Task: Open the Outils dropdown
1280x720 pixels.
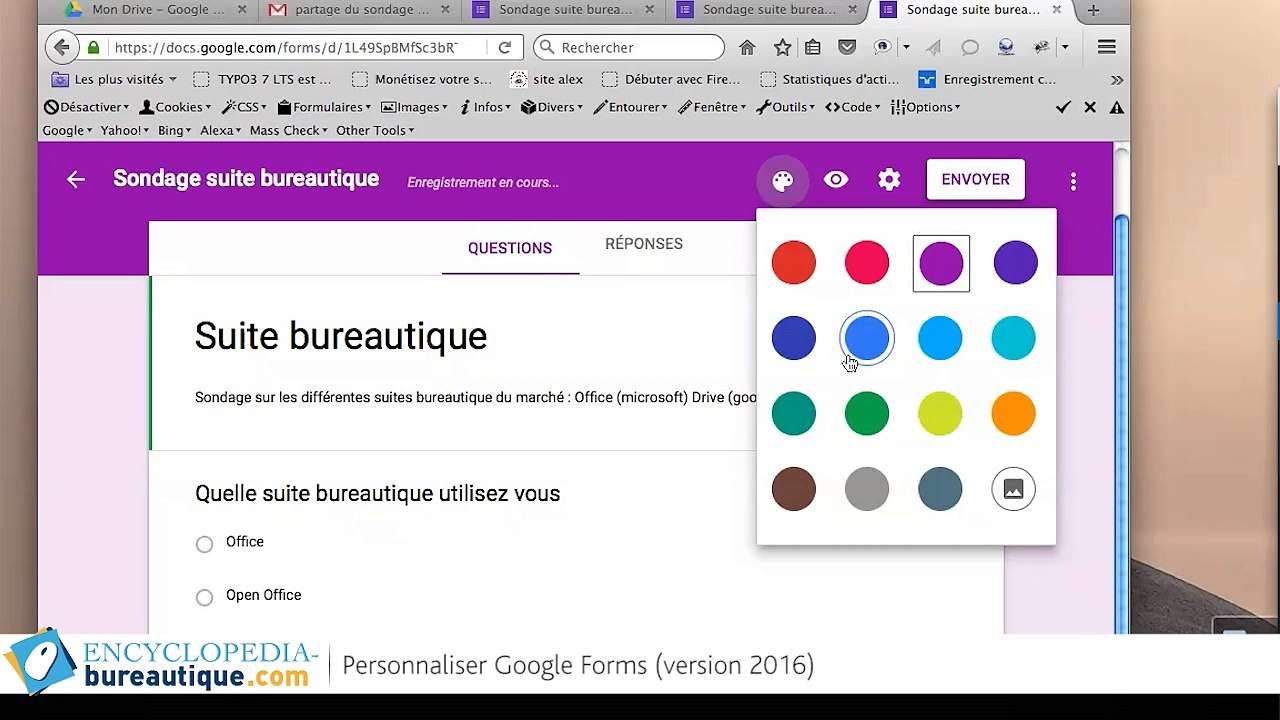Action: [786, 107]
